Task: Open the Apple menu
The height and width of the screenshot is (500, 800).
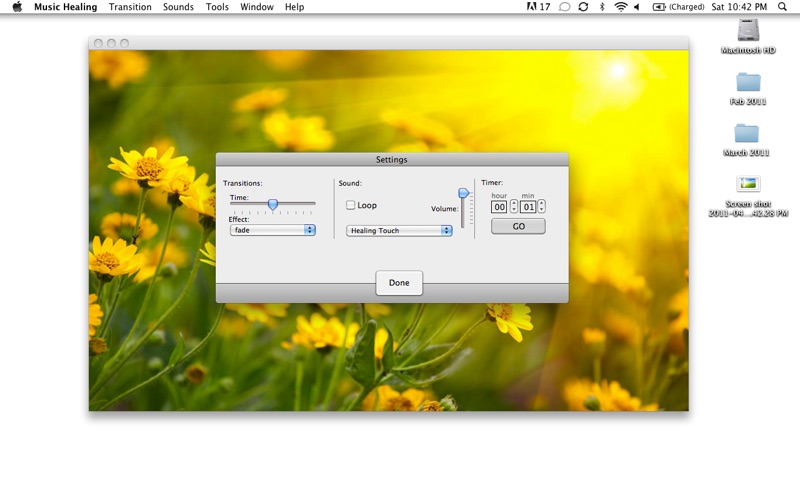Action: tap(17, 7)
